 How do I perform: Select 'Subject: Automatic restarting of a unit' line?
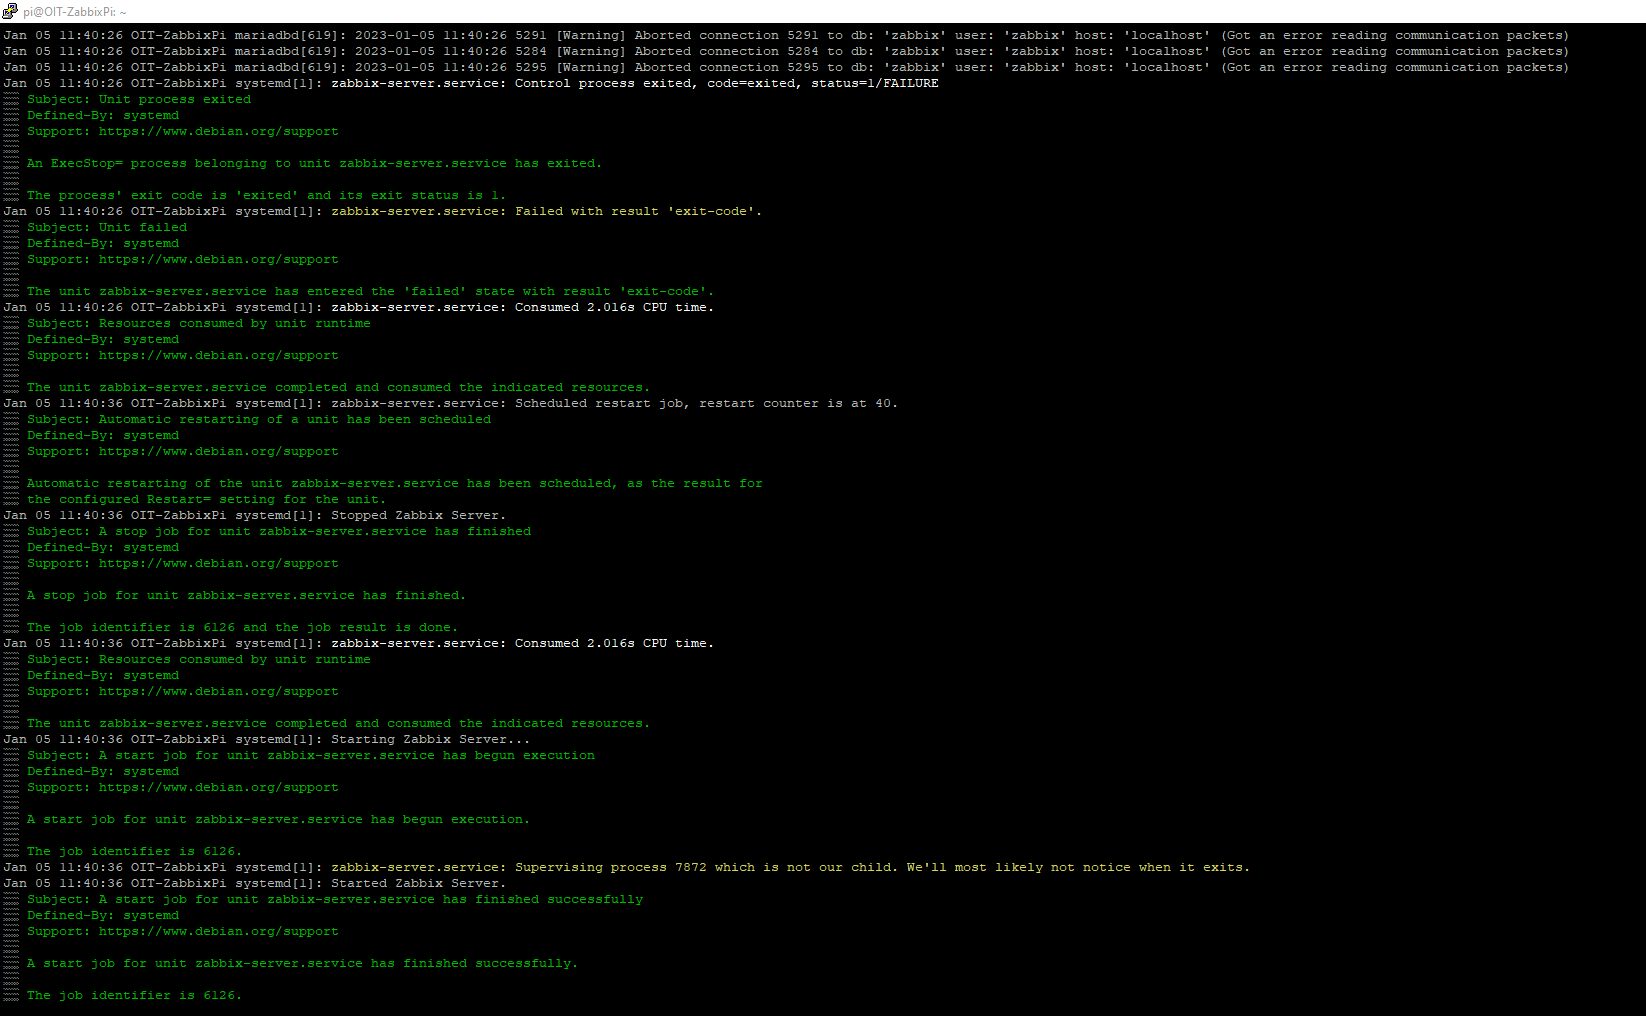point(259,419)
